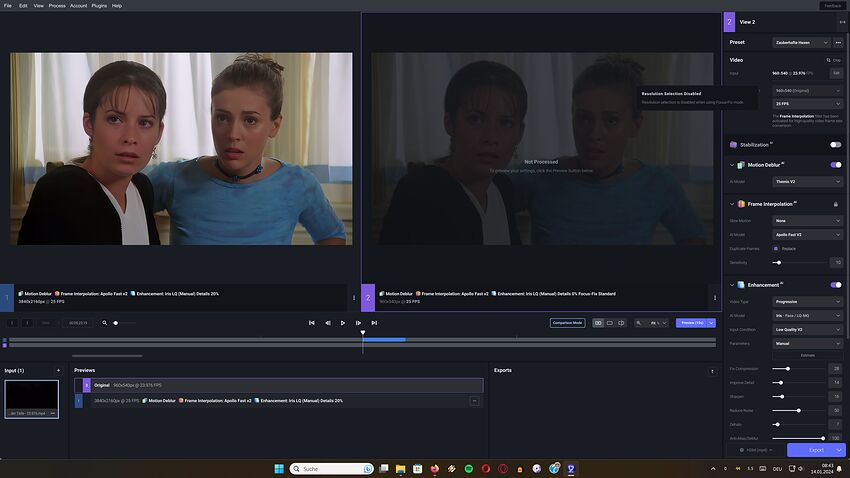Jump to the first frame
Image resolution: width=850 pixels, height=478 pixels.
[x=312, y=323]
